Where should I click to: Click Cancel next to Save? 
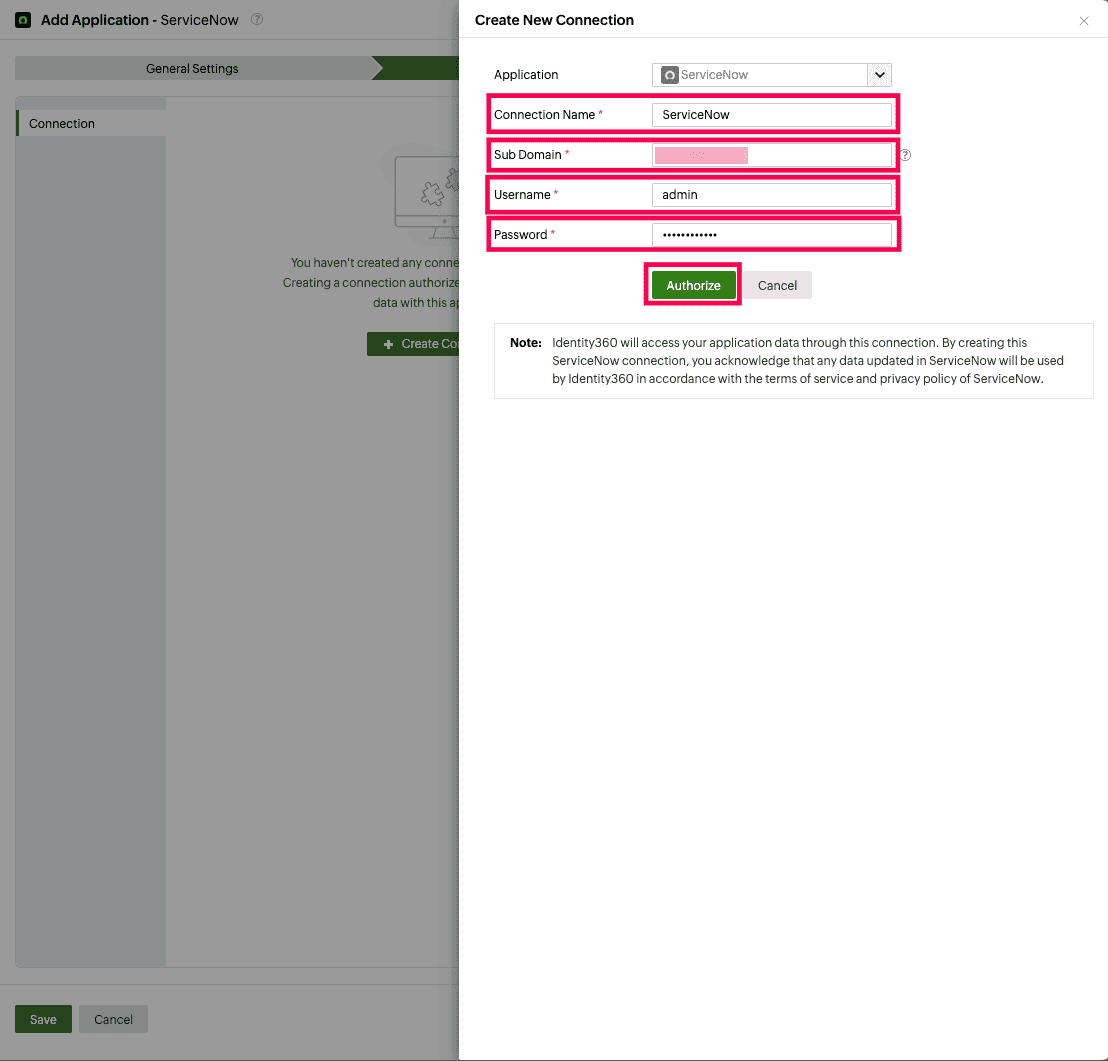(113, 1018)
